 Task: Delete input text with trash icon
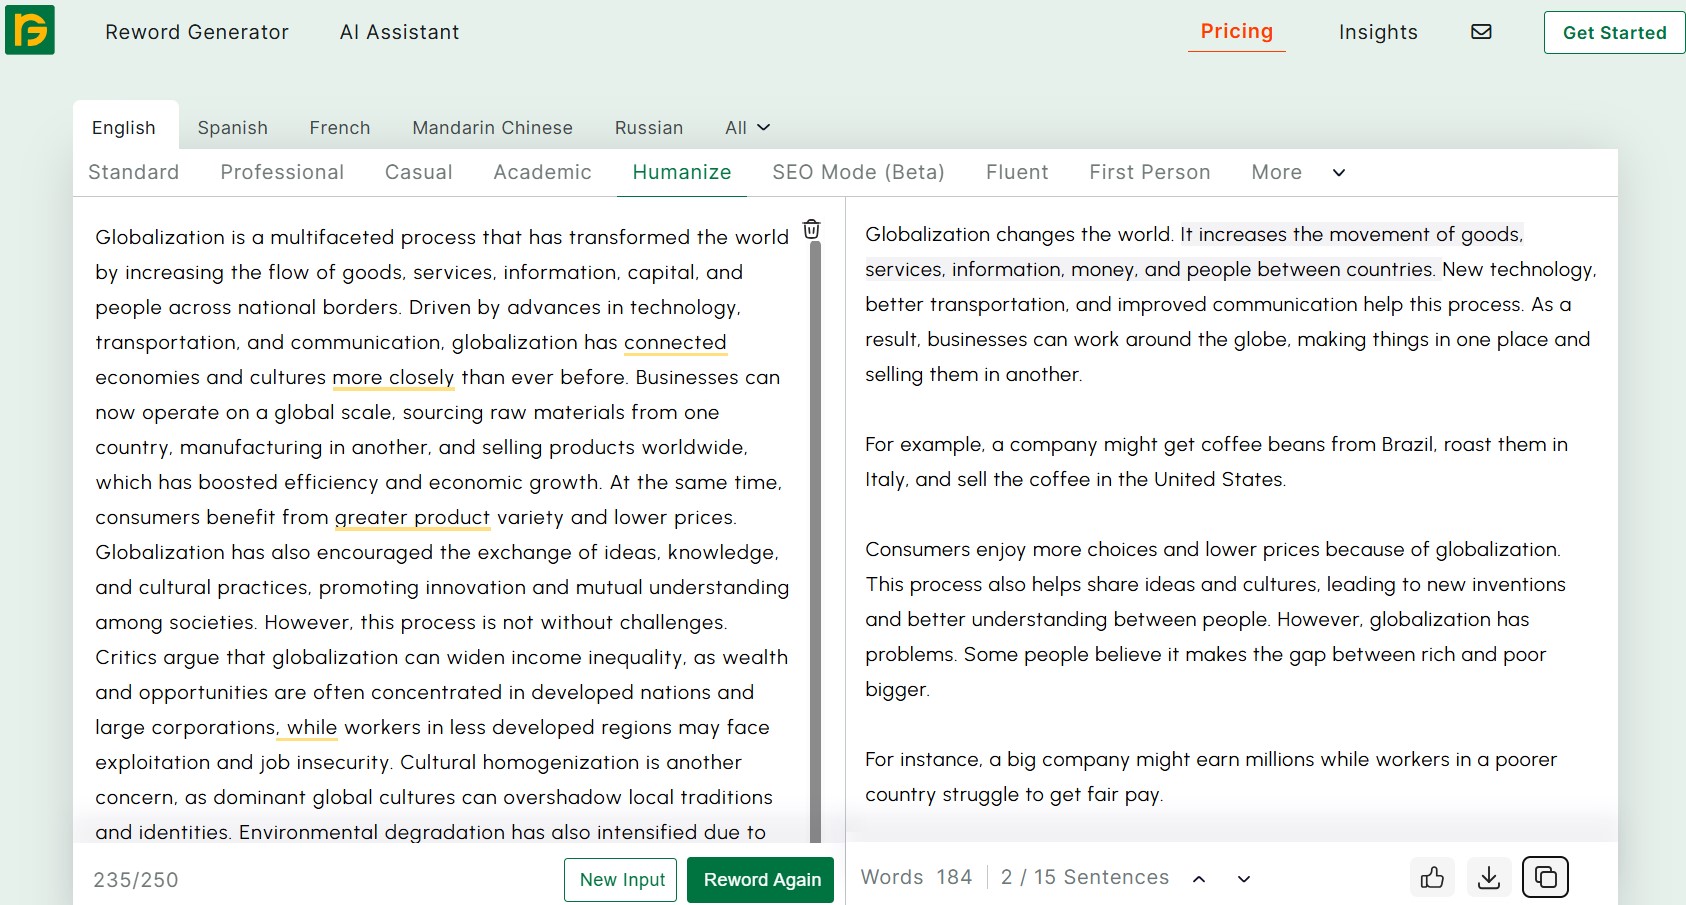pos(811,229)
